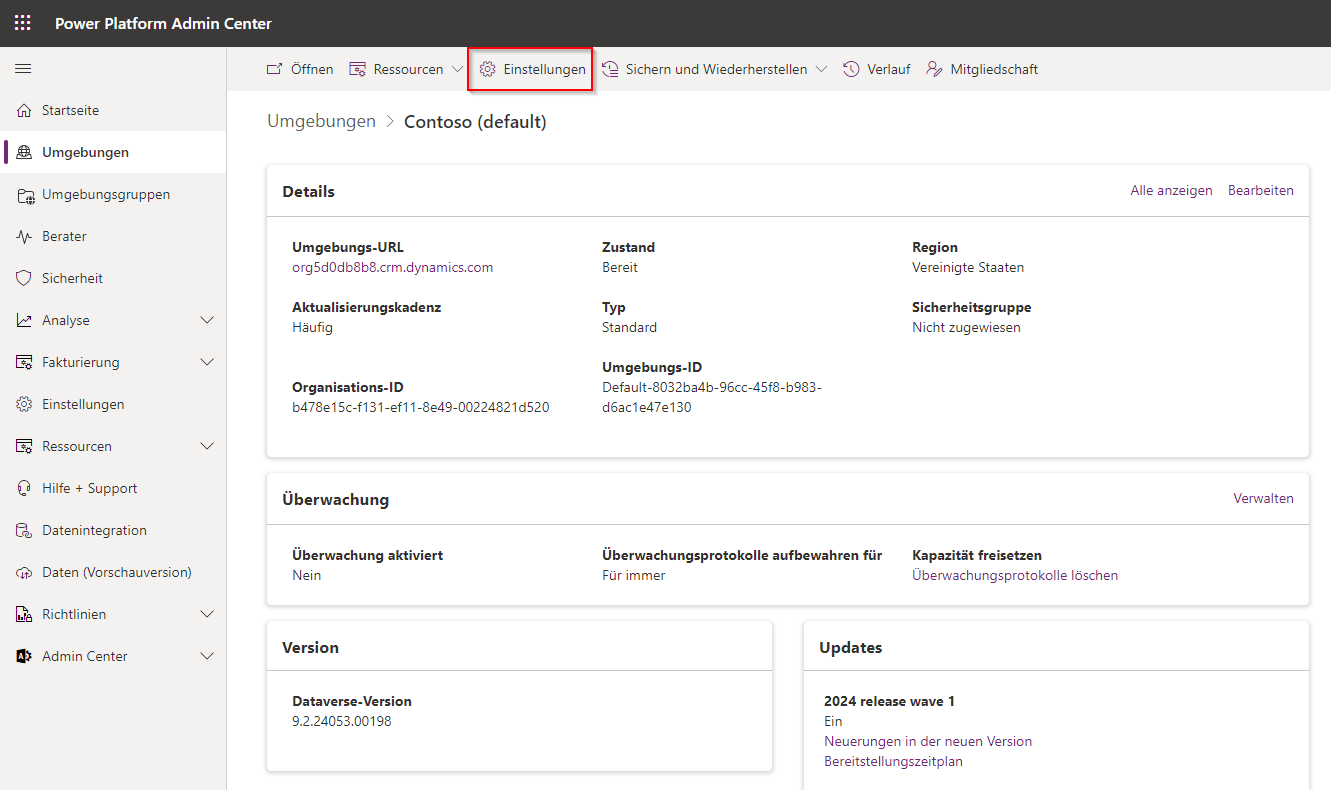Viewport: 1331px width, 790px height.
Task: Click the Umgebungs-ID value Default-8032ba4b…
Action: click(x=712, y=398)
